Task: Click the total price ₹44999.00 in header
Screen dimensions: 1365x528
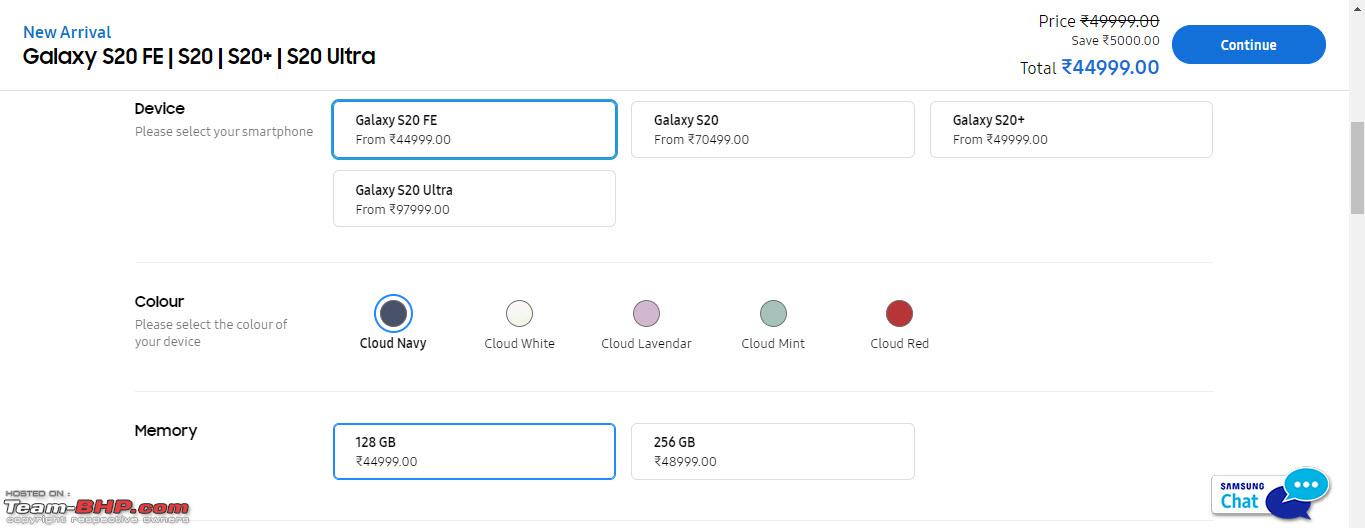Action: pos(1110,67)
